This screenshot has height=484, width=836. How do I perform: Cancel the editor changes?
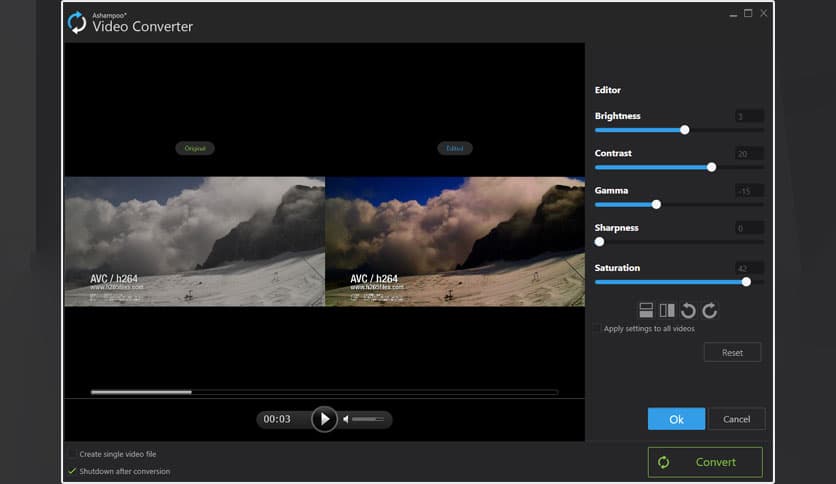coord(736,419)
